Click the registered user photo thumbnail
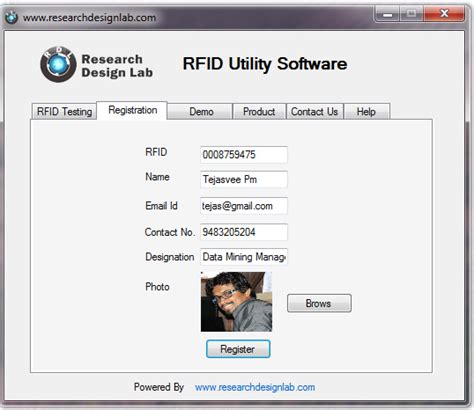This screenshot has height=410, width=474. [236, 302]
